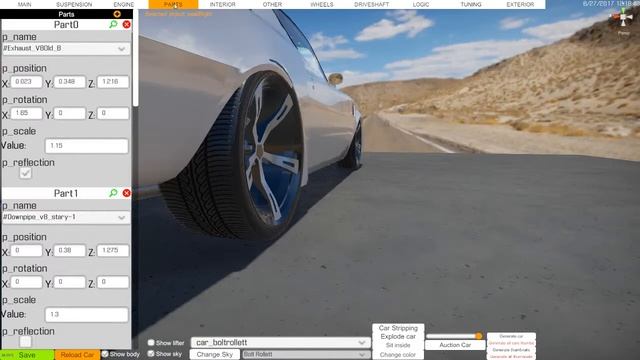Screen dimensions: 640x360
Task: Click the Auction Car button
Action: click(x=455, y=345)
